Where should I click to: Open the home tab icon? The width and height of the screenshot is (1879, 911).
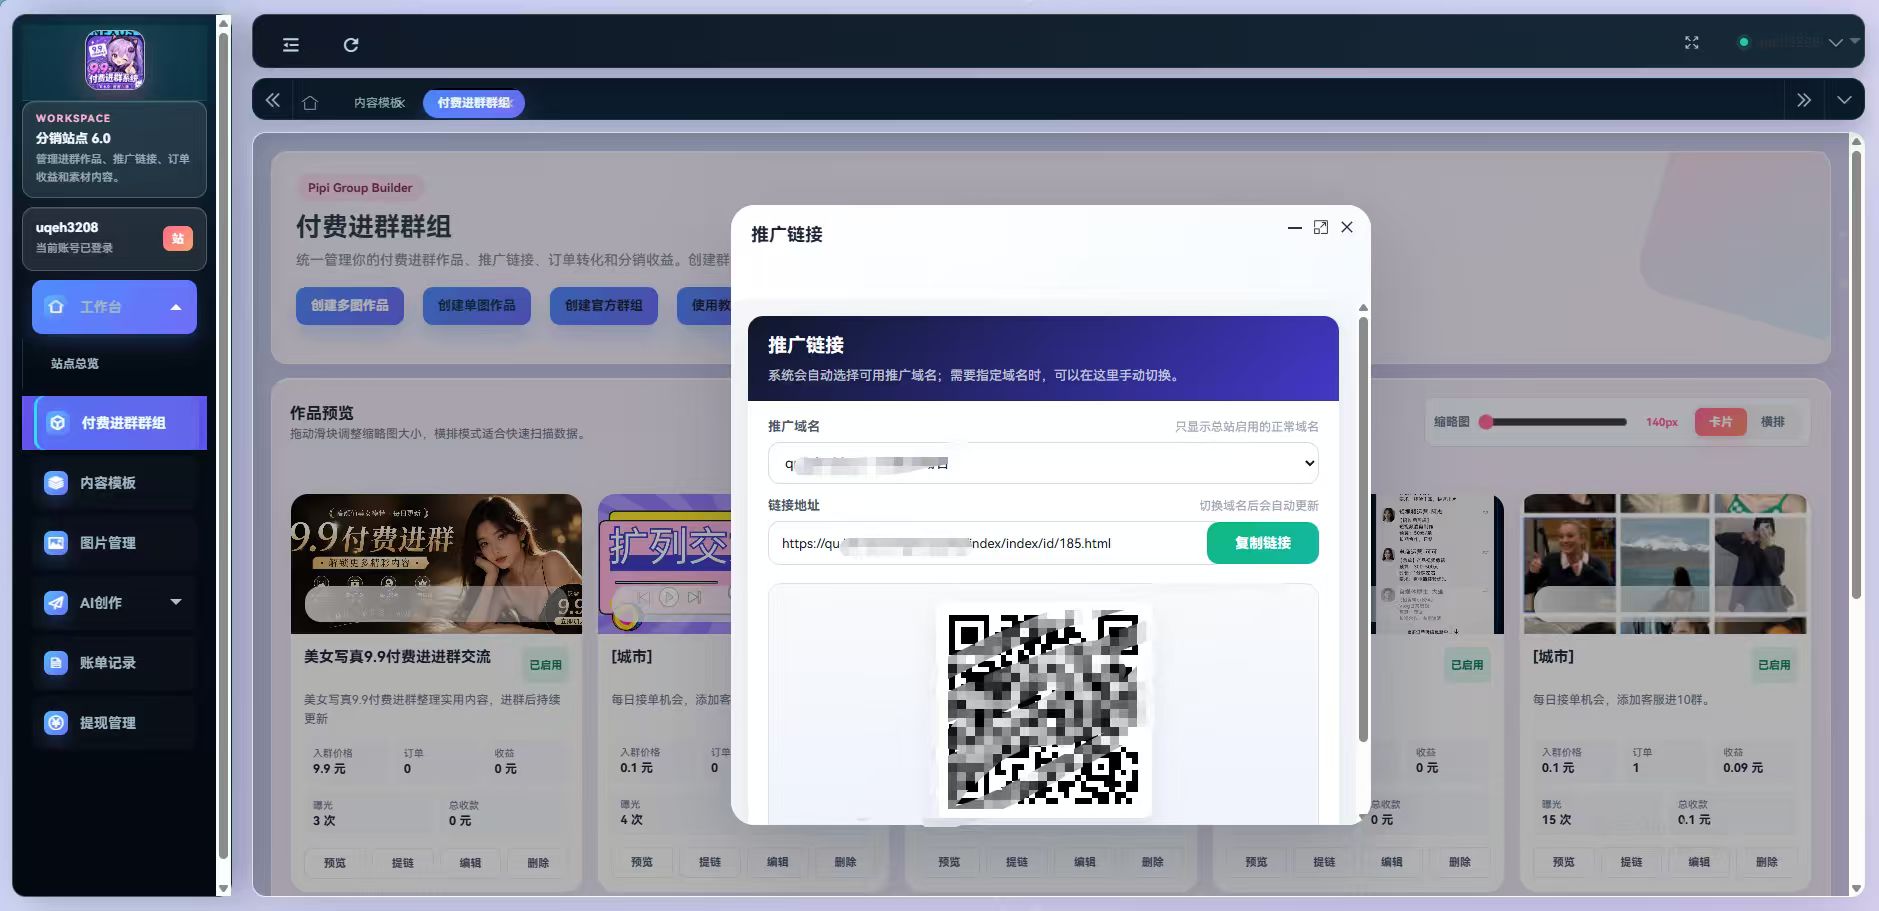pos(310,102)
